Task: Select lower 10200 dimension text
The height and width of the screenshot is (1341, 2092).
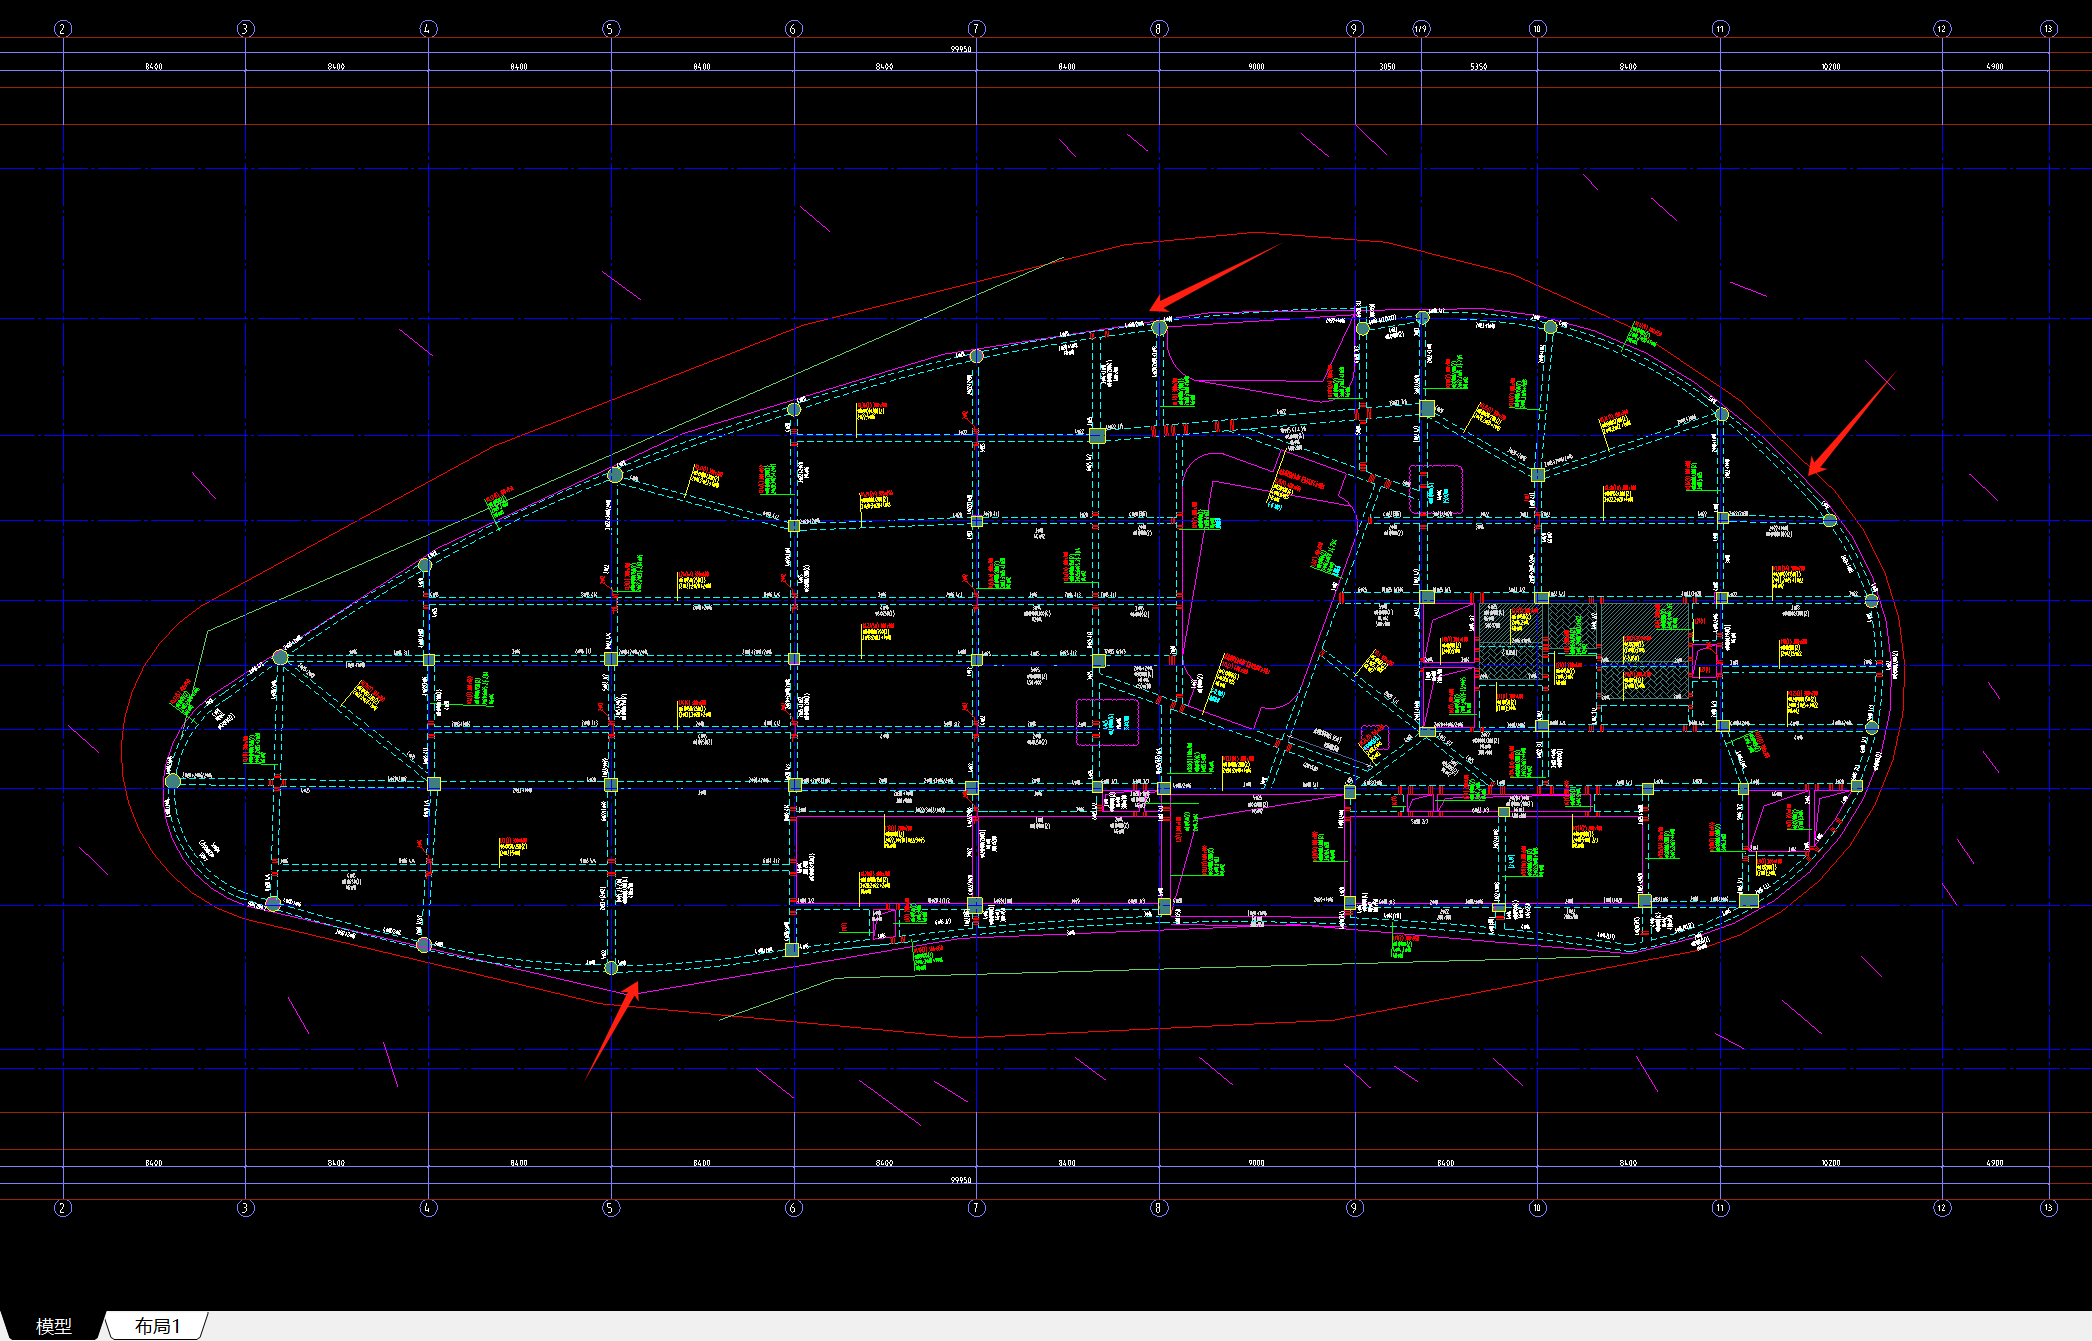Action: point(1831,1163)
